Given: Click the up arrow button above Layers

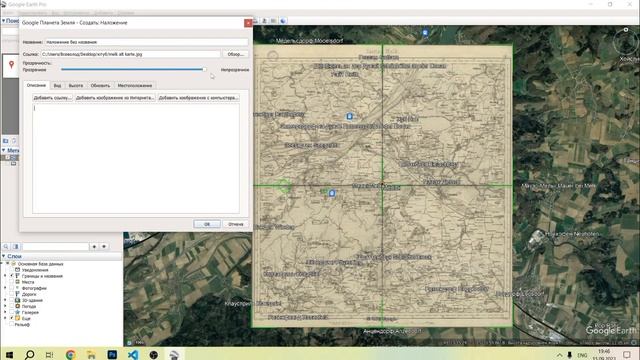Looking at the screenshot, I should pos(94,247).
